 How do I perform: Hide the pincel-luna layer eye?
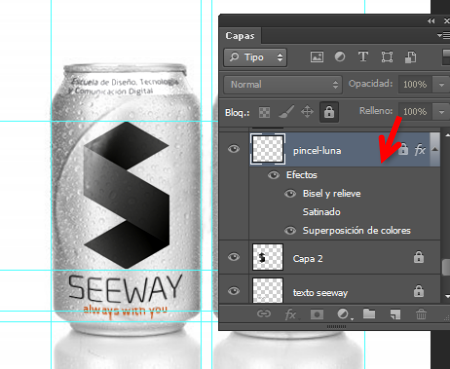[234, 149]
